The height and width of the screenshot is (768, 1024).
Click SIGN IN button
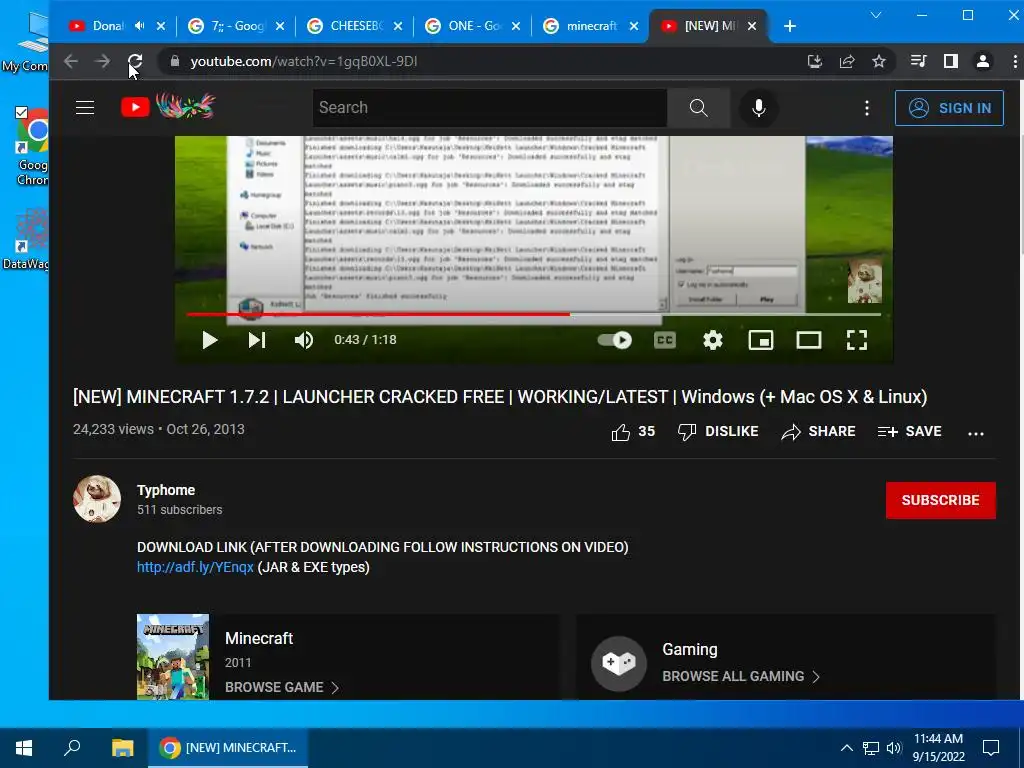point(949,108)
